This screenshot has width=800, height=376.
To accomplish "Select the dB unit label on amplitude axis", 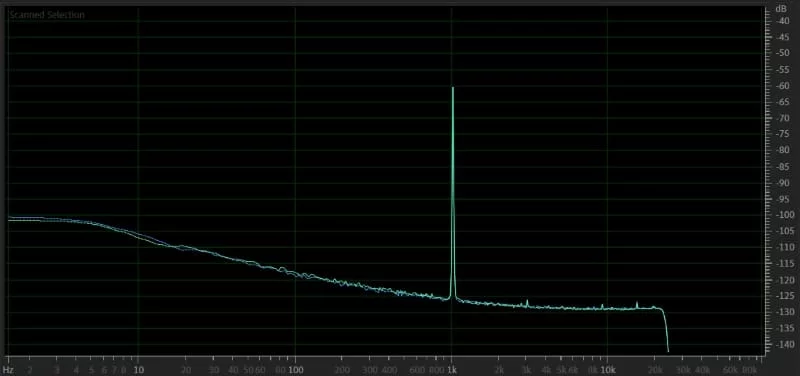I will coord(781,9).
